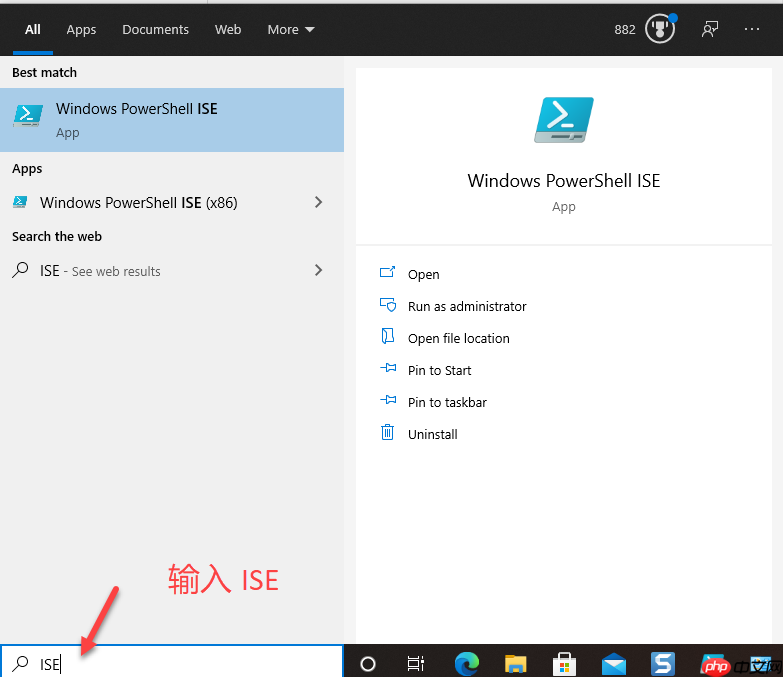Click the large PowerShell ISE preview icon
Screen dimensions: 783x677
[564, 120]
